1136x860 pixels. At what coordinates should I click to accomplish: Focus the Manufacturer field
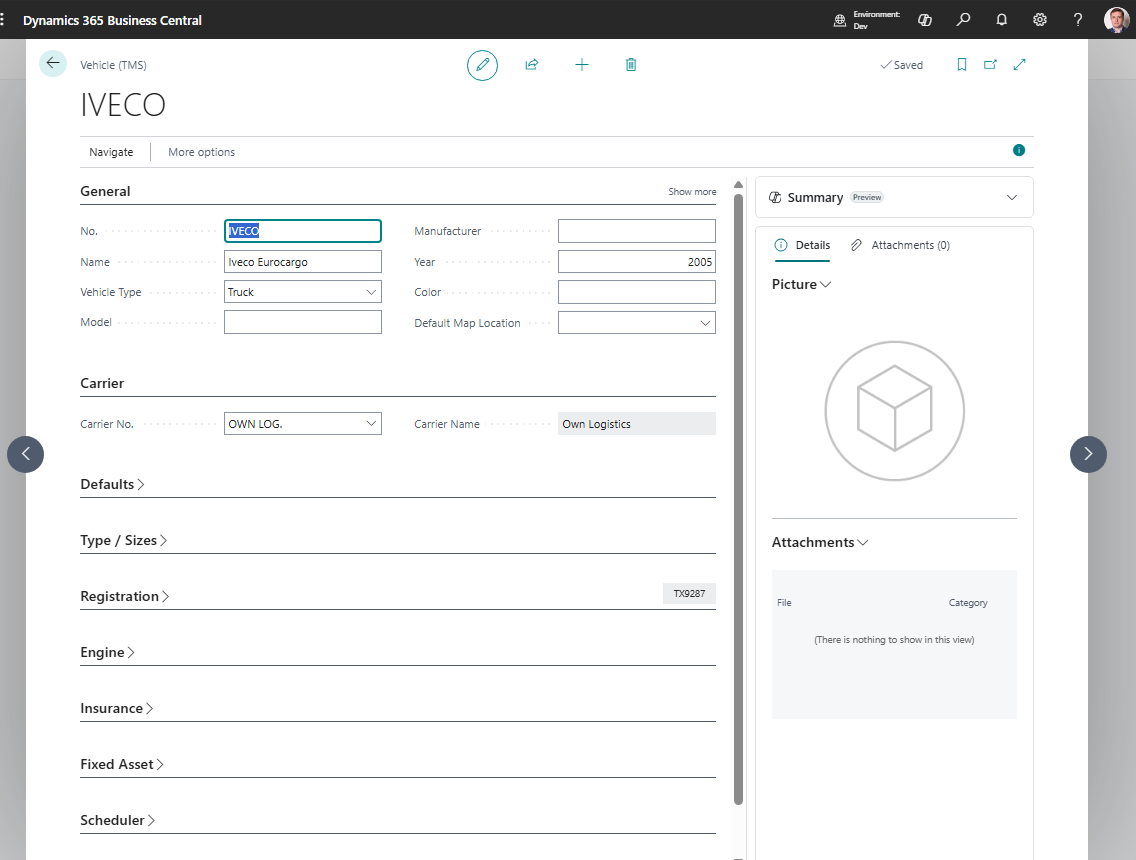tap(637, 231)
